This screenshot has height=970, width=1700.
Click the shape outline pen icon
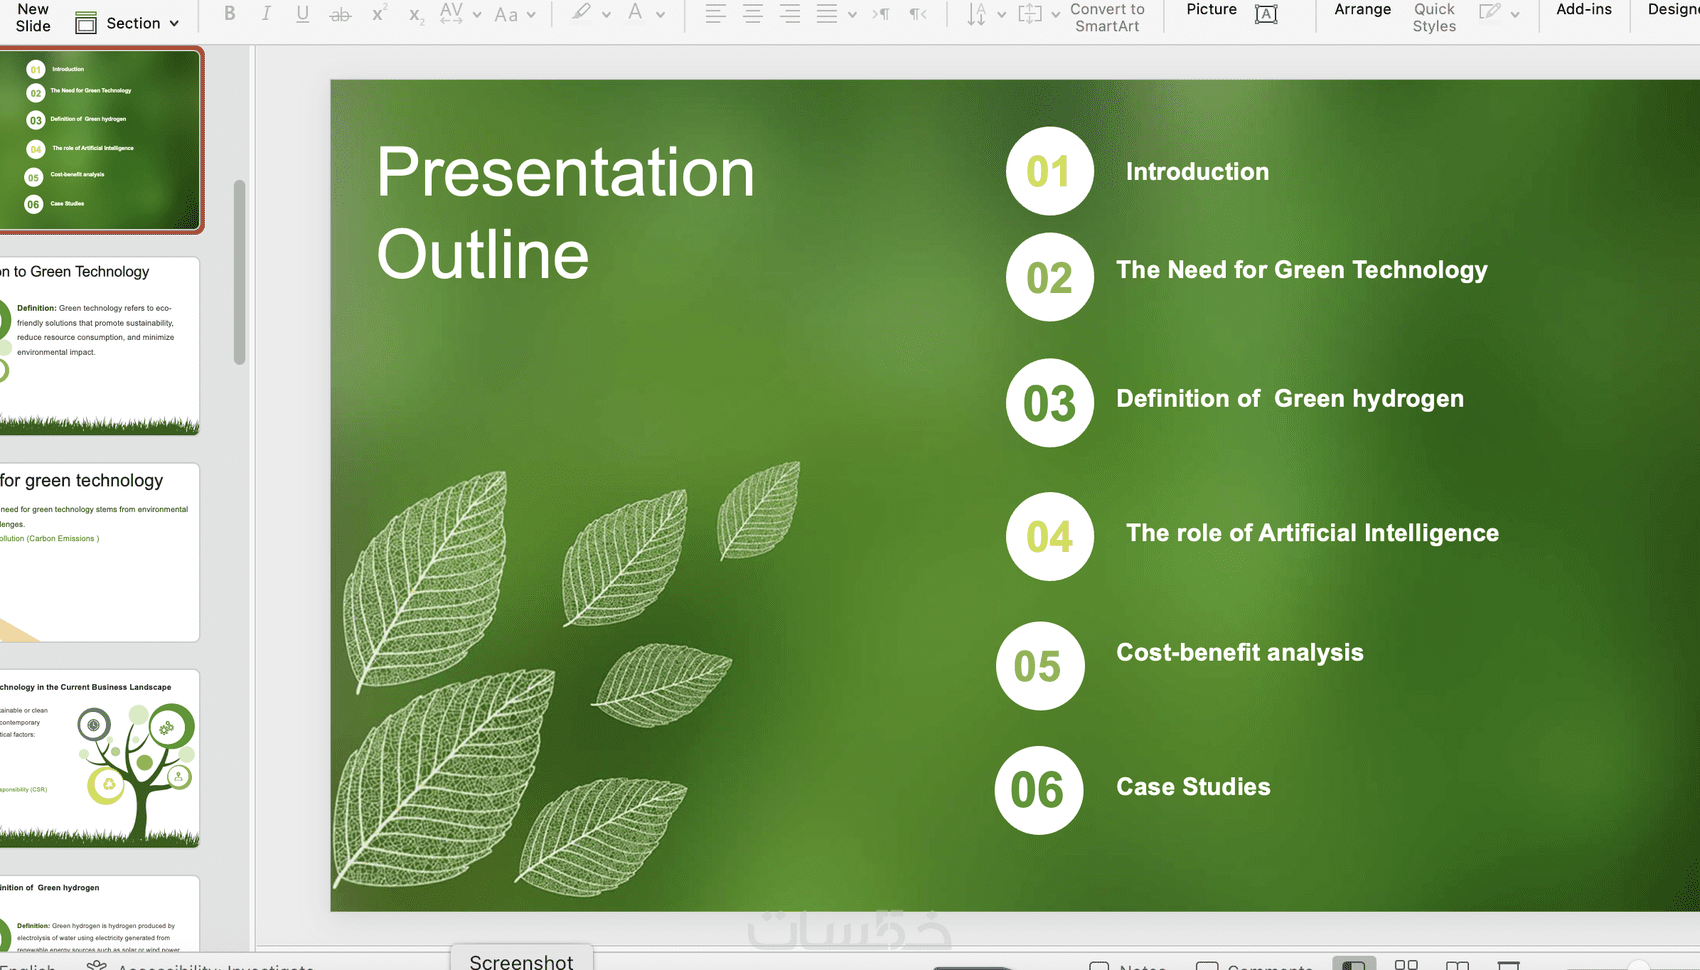pos(1490,13)
